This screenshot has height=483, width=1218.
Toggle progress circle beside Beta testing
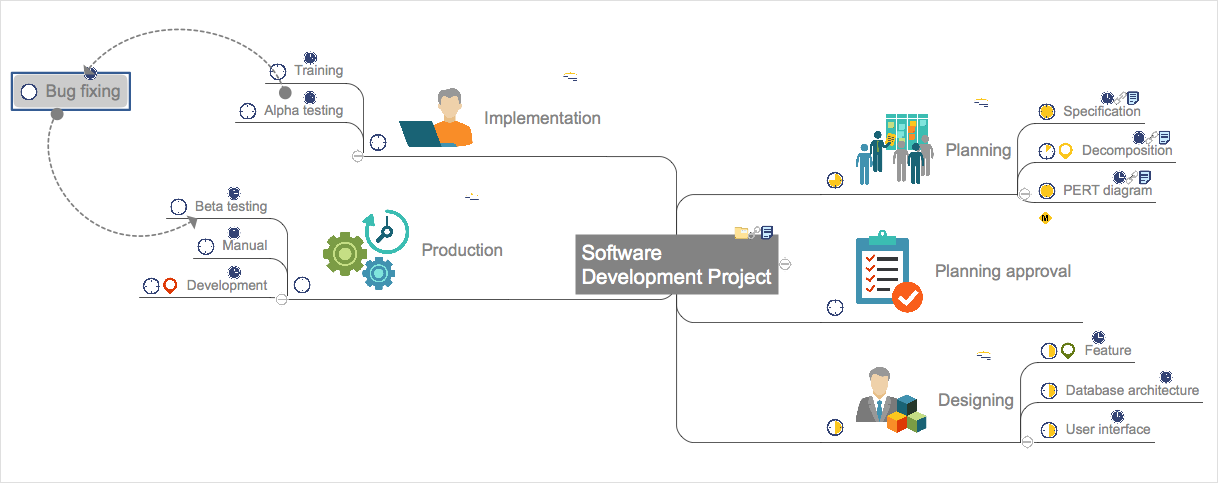(x=178, y=207)
